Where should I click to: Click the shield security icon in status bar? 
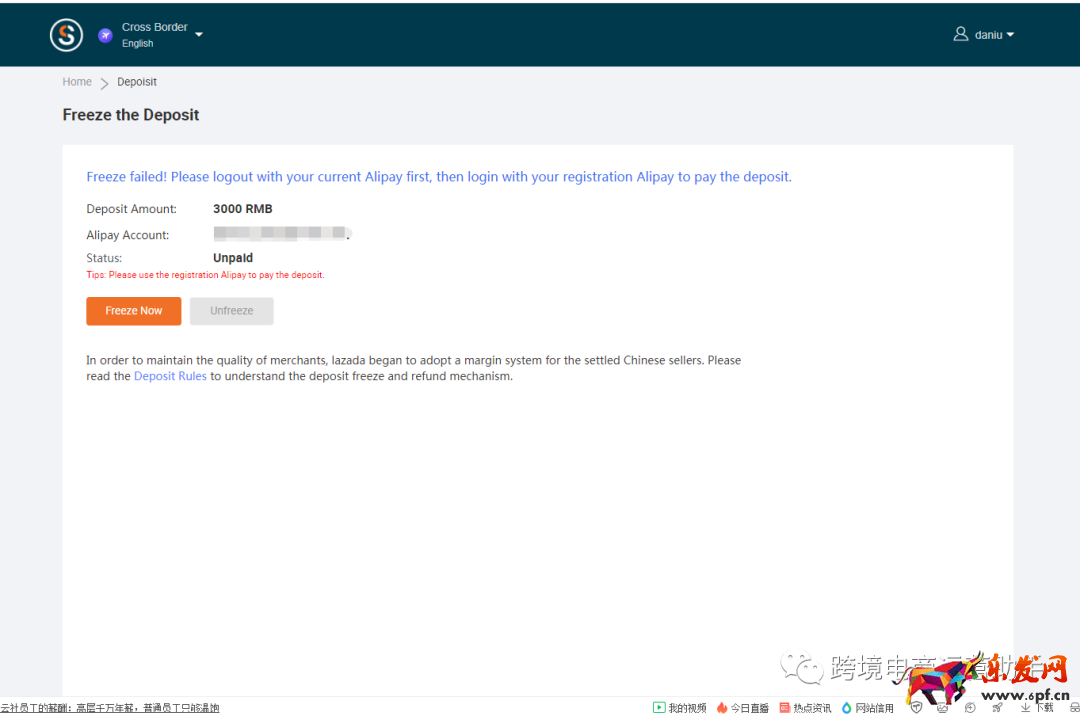point(916,707)
